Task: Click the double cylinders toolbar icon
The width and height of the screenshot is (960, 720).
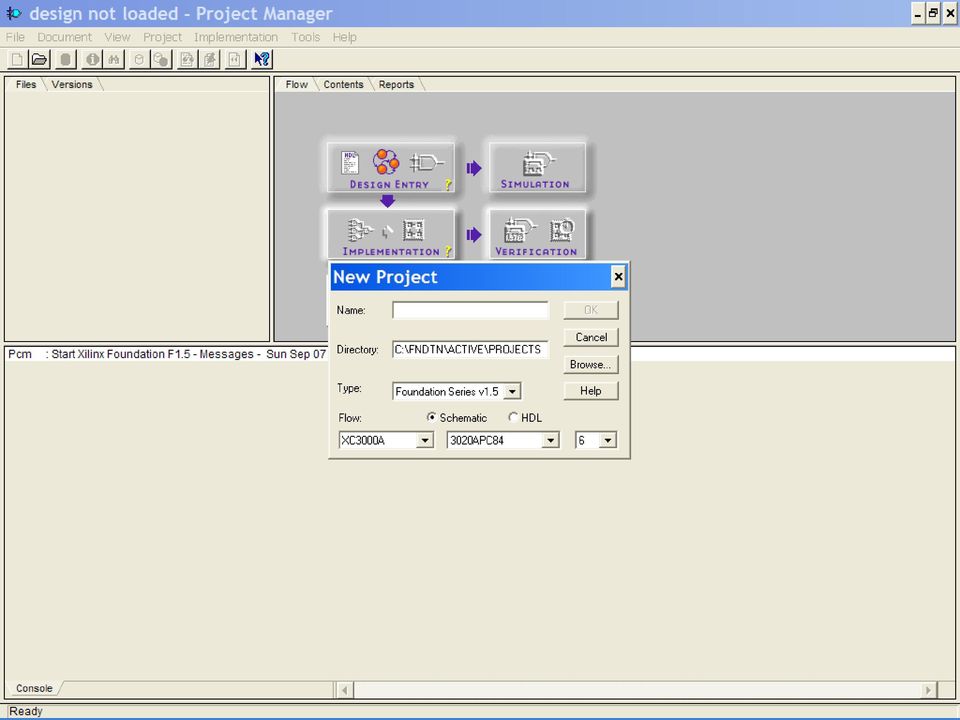Action: tap(161, 59)
